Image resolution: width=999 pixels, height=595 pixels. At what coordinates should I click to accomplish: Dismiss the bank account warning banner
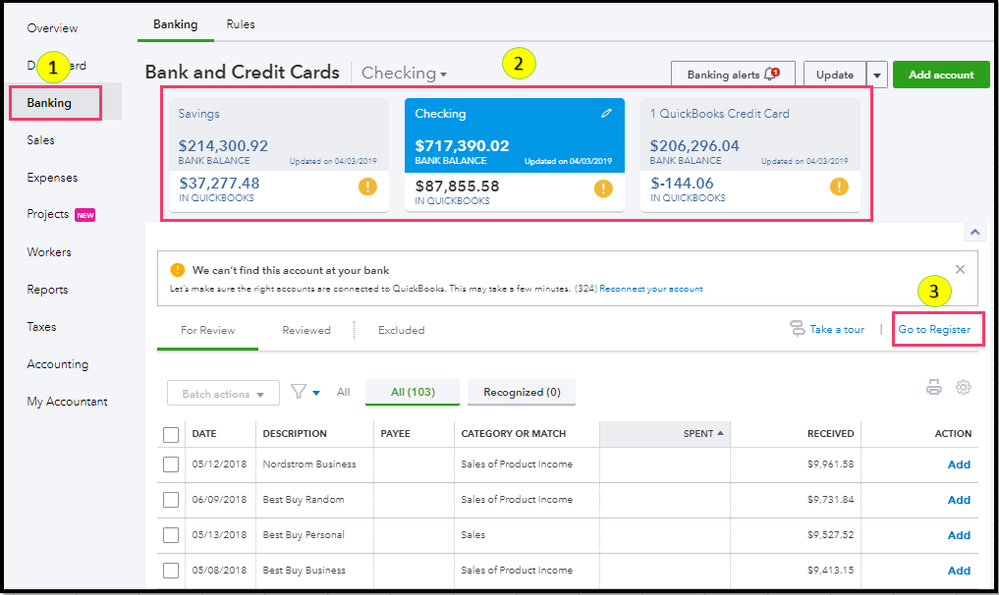point(960,269)
